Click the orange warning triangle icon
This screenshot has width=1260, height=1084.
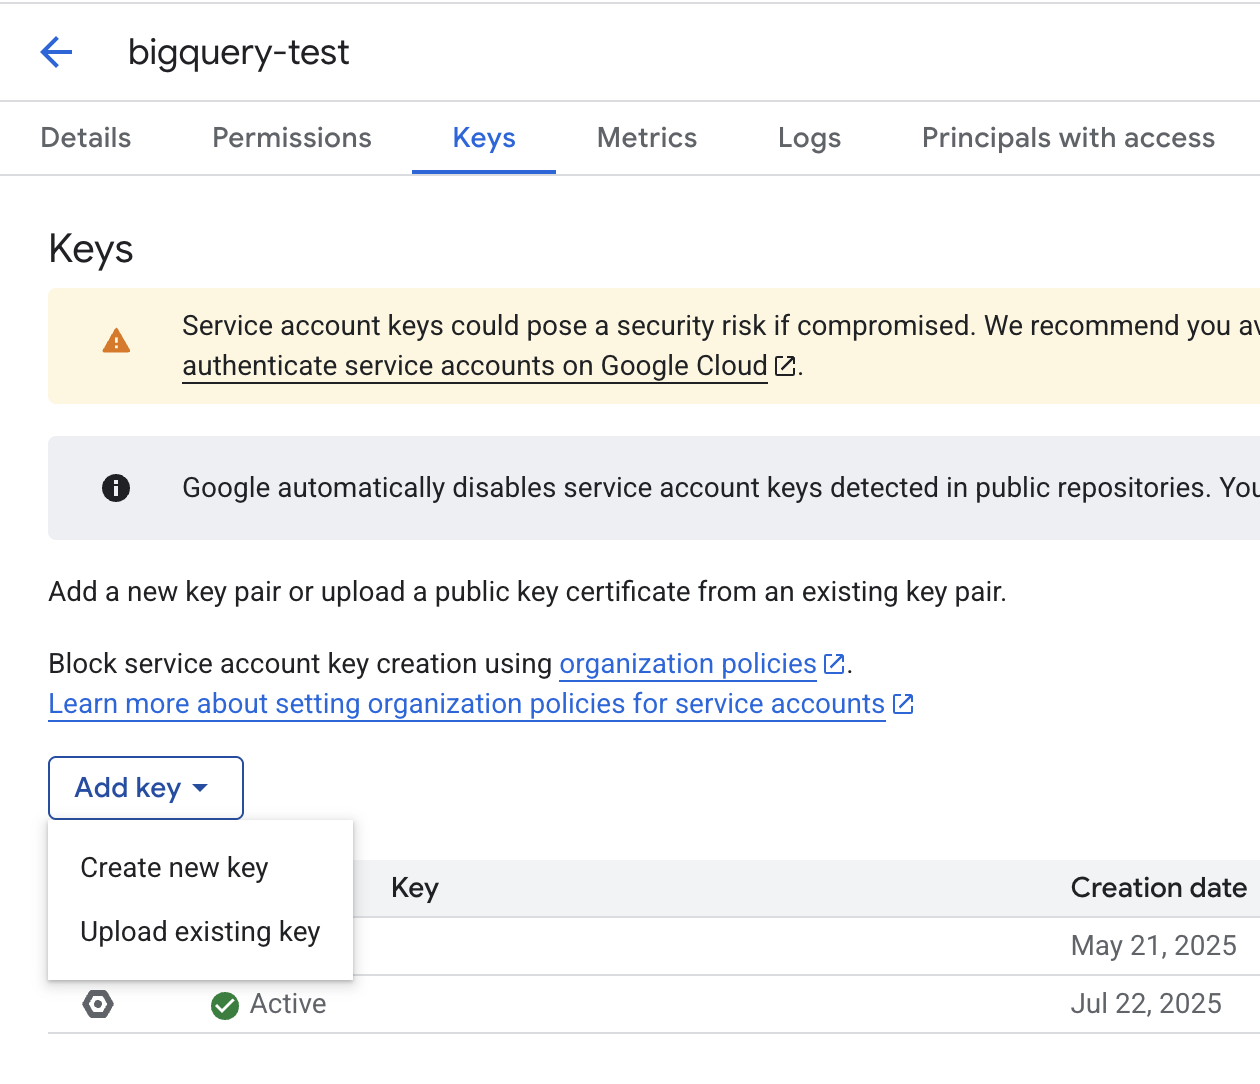[x=116, y=342]
